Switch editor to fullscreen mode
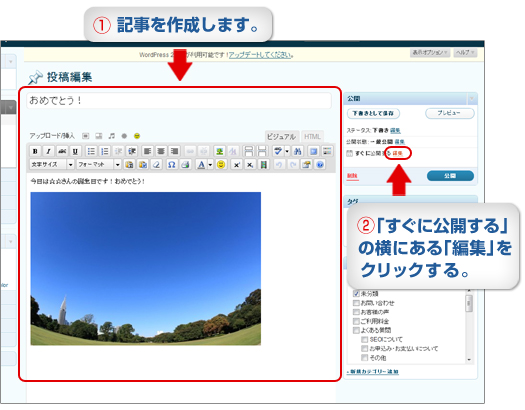Viewport: 525px width, 410px height. click(313, 151)
